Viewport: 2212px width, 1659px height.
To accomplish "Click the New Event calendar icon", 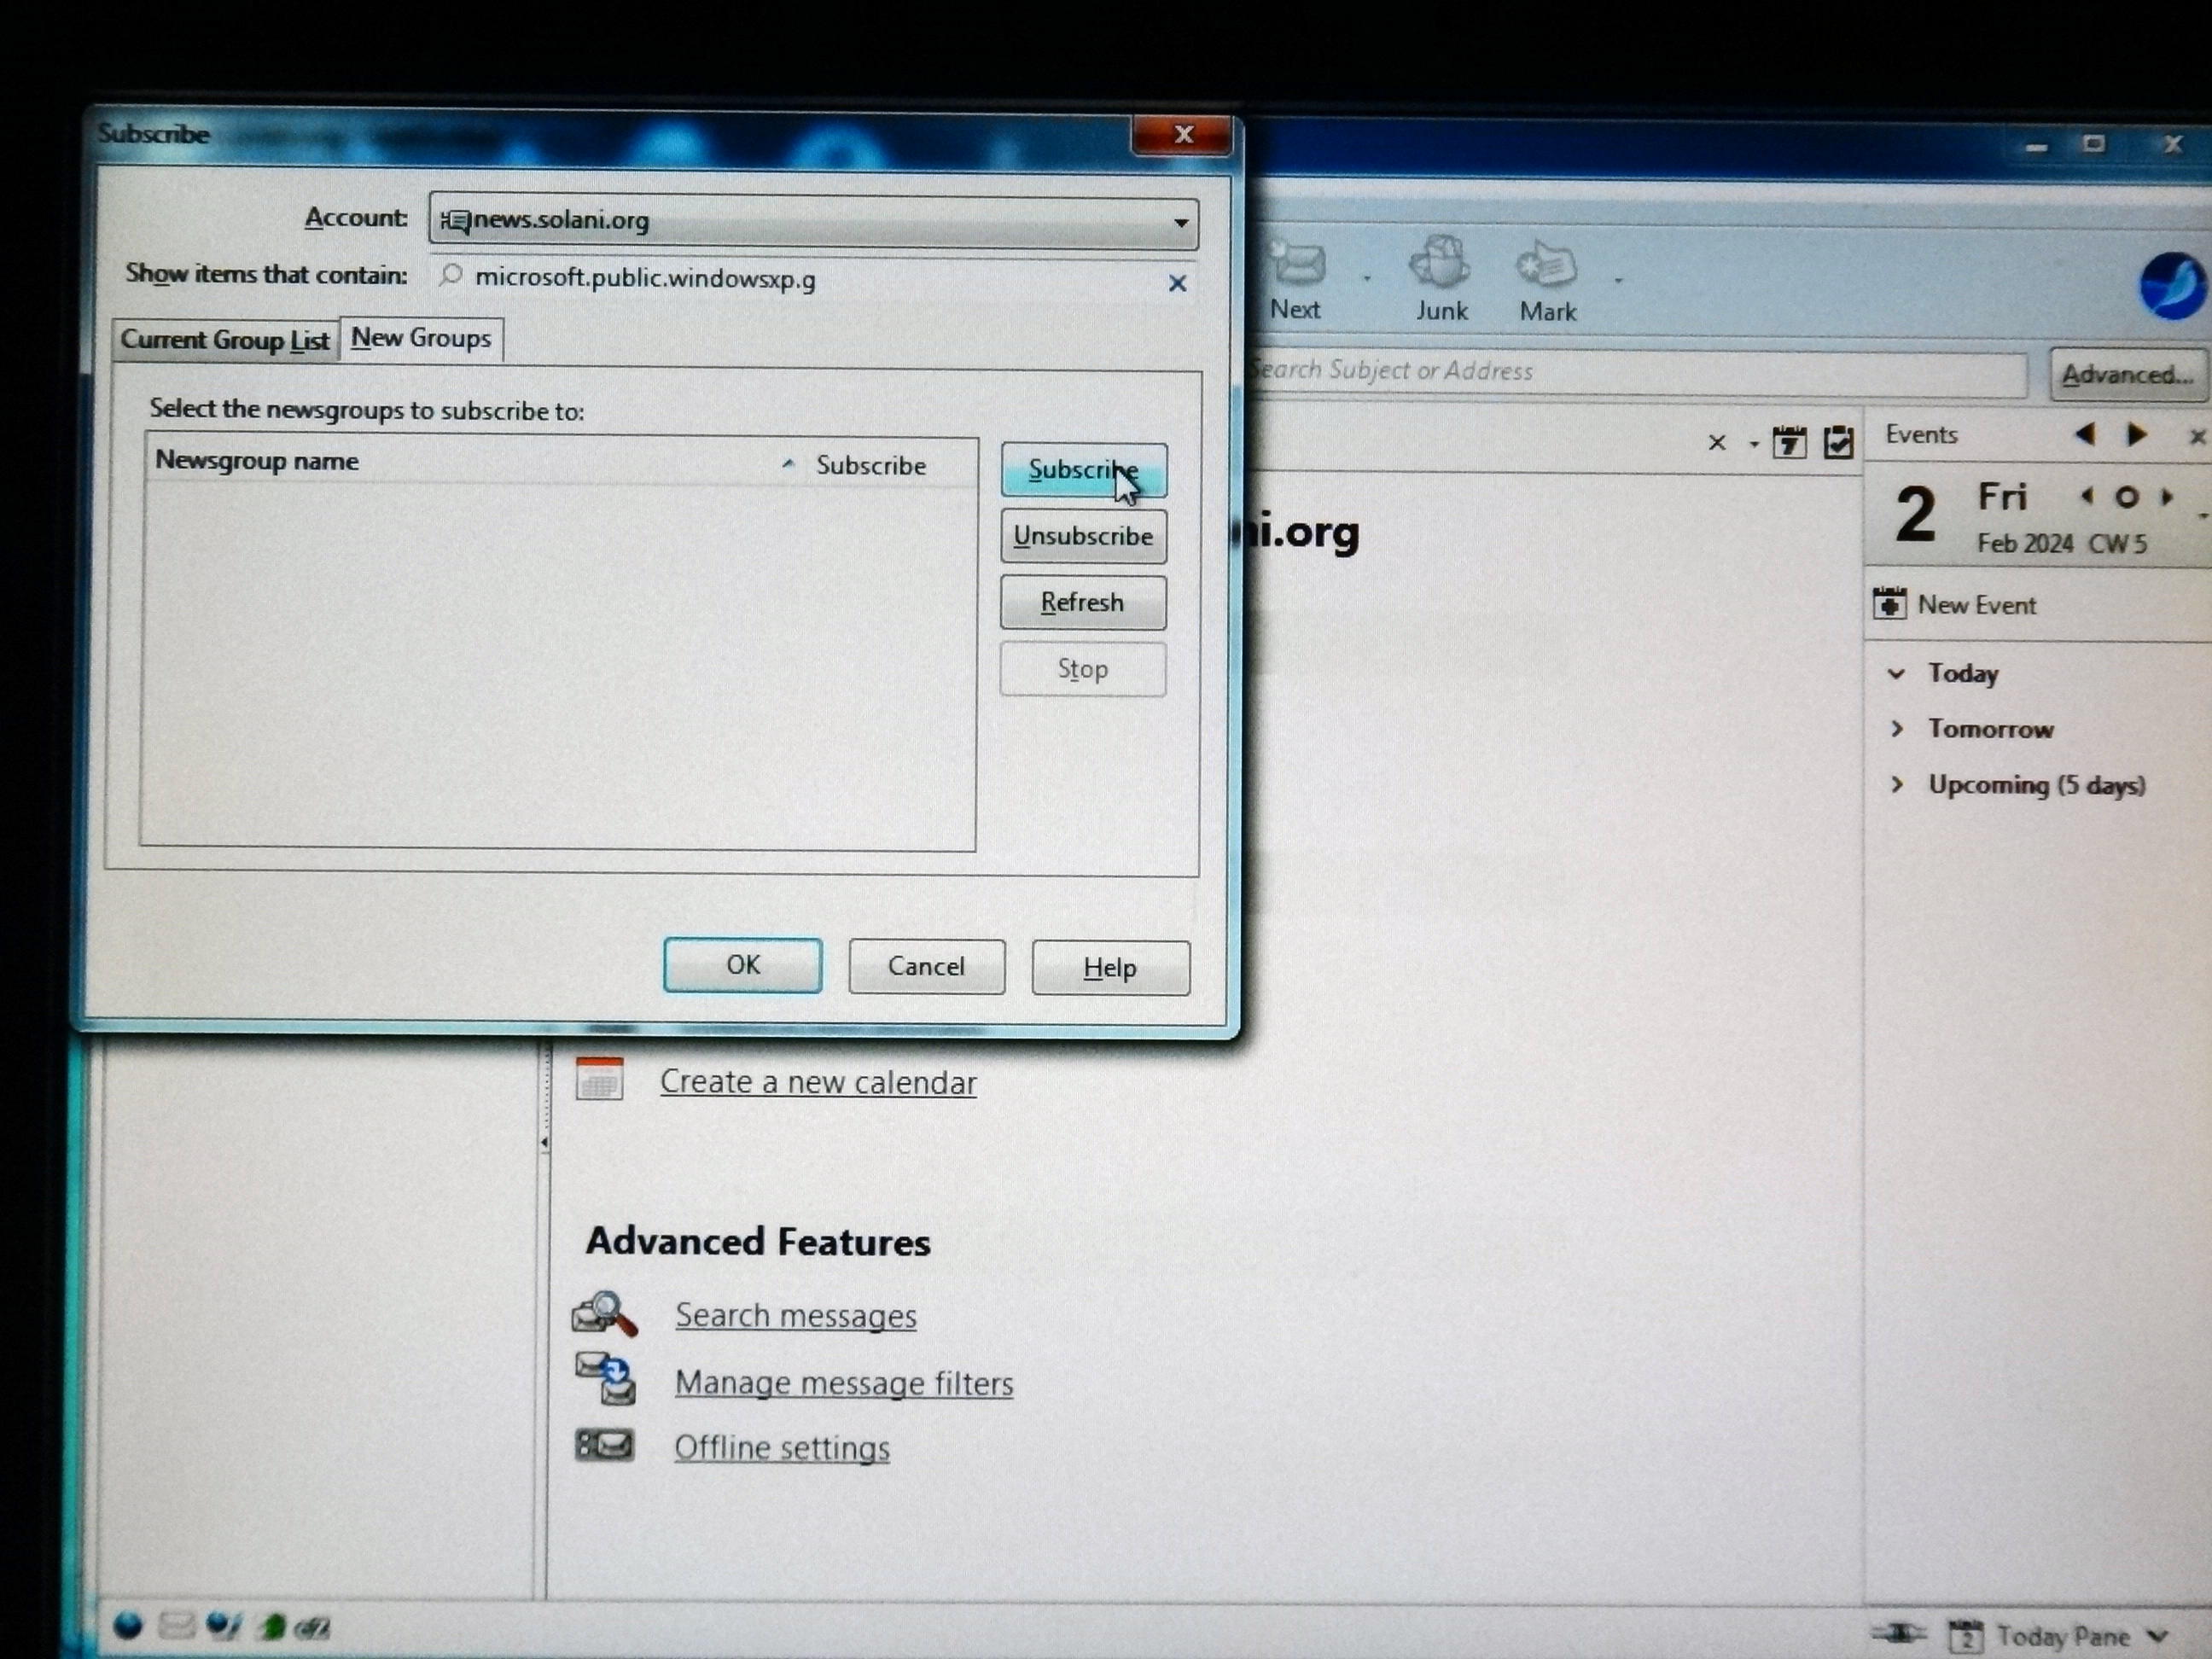I will (1889, 604).
